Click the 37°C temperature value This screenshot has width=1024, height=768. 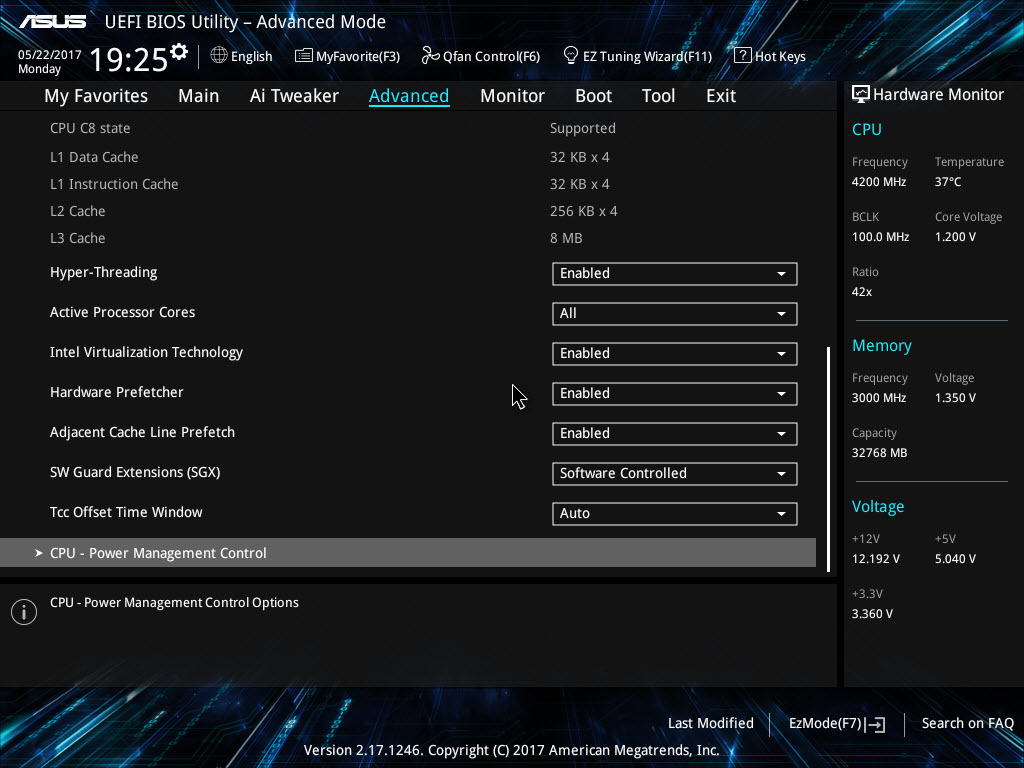(948, 182)
